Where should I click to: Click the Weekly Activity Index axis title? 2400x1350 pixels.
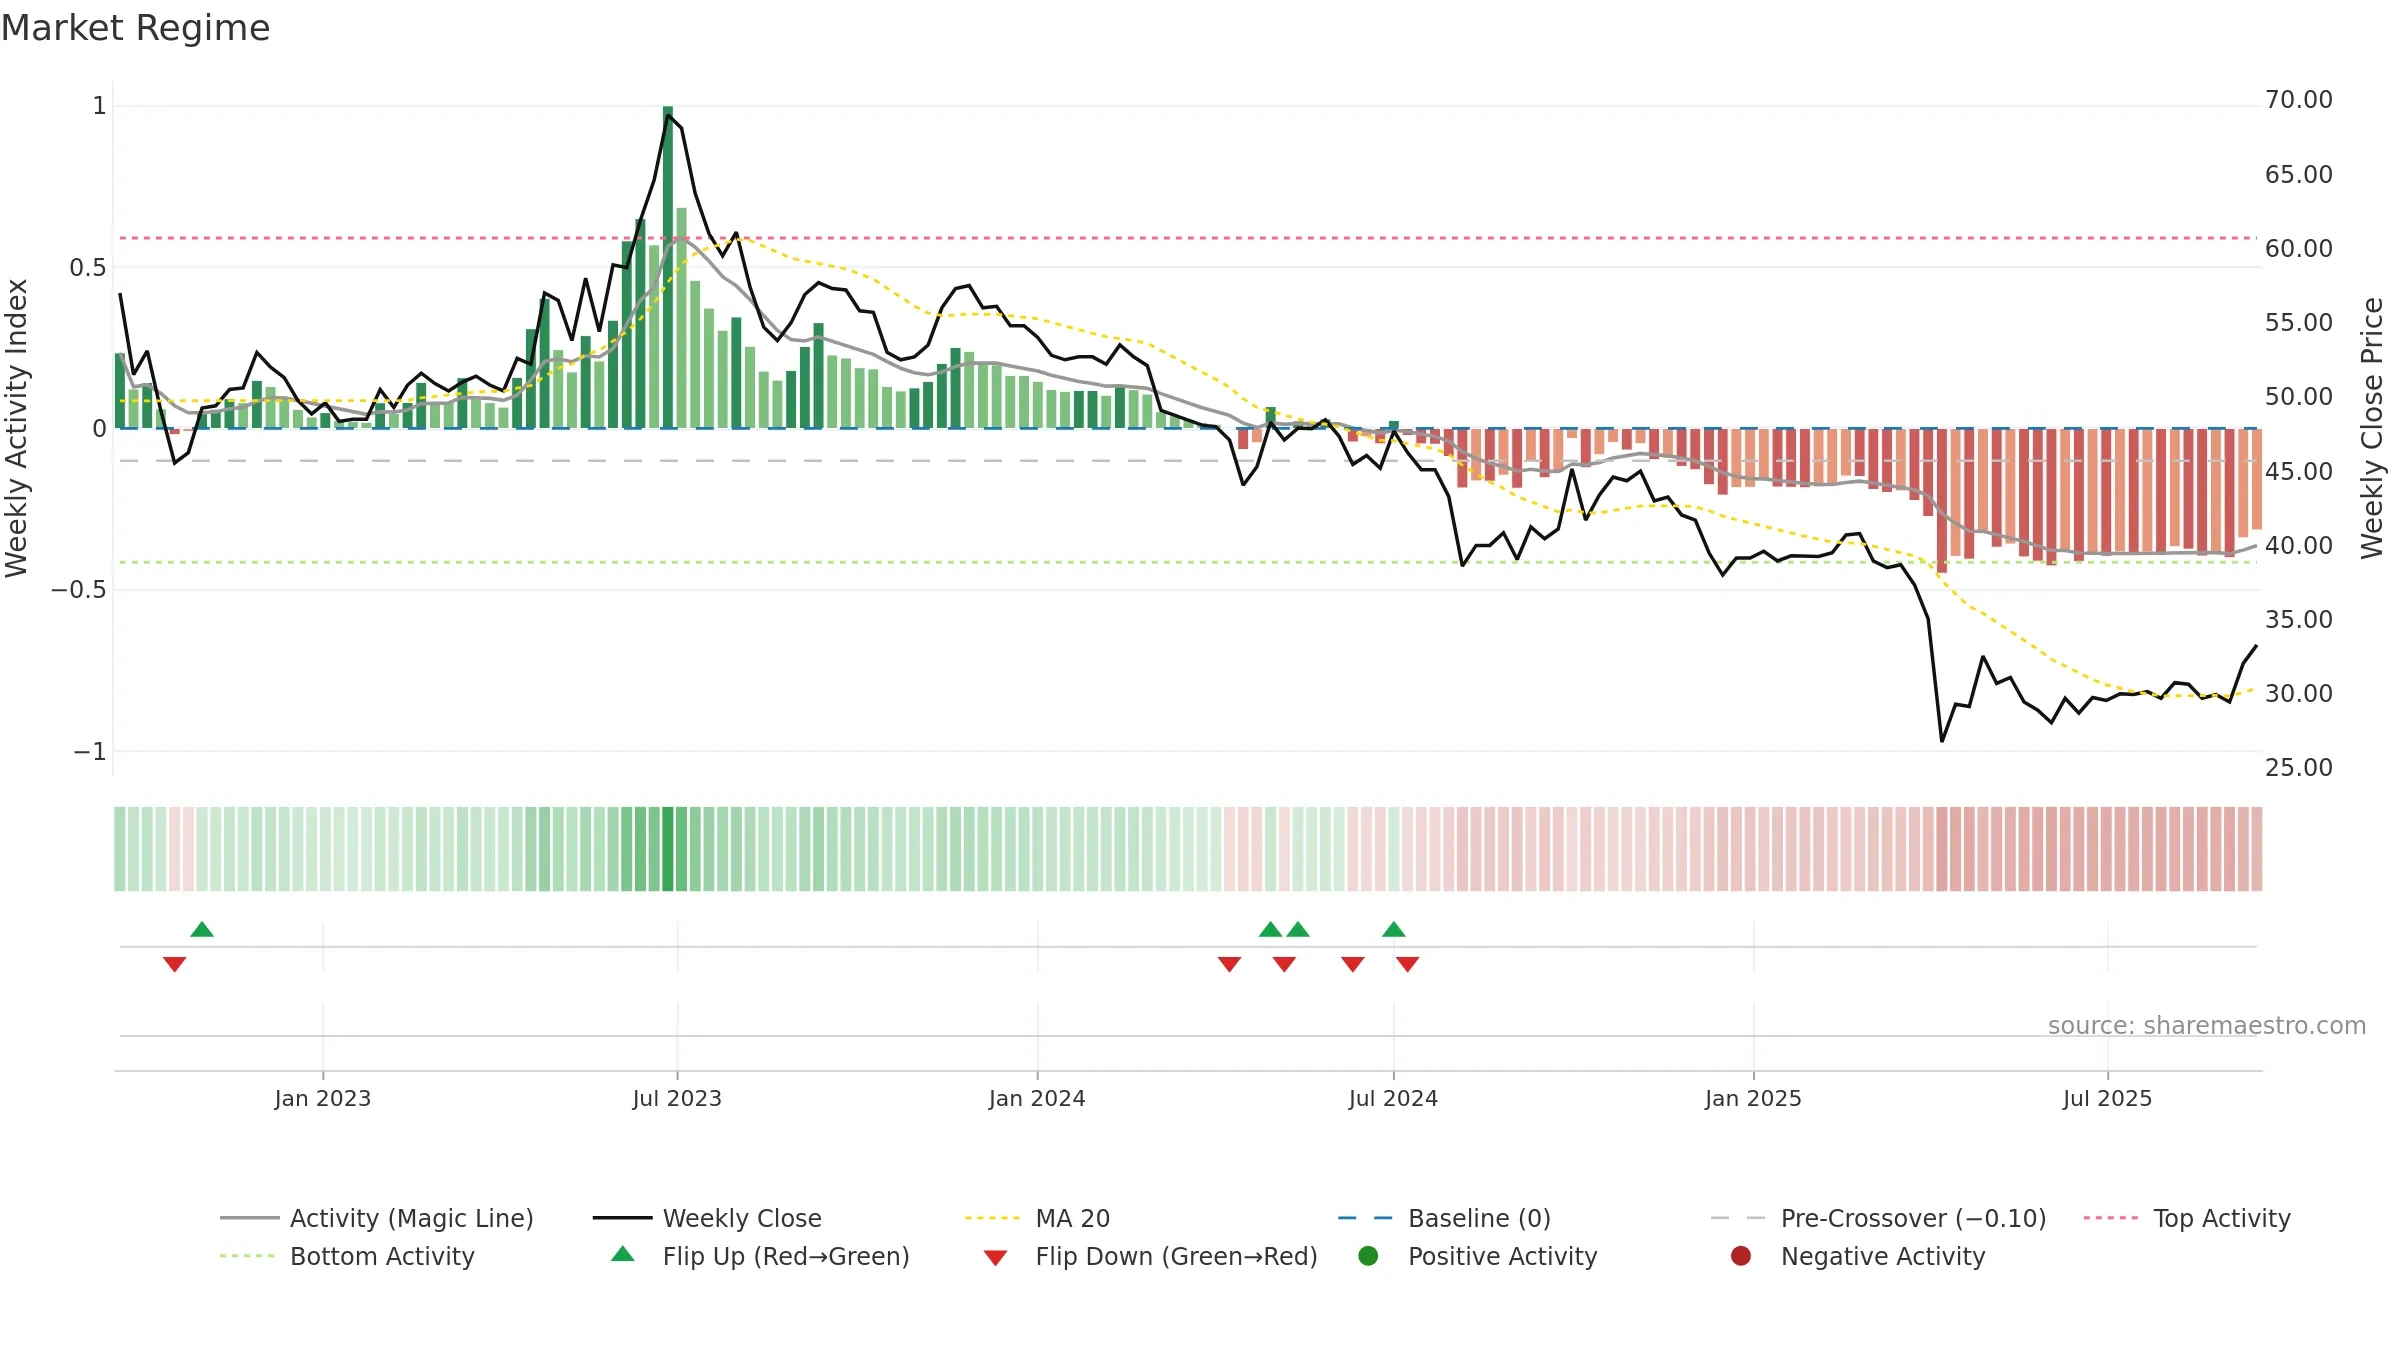pos(17,428)
